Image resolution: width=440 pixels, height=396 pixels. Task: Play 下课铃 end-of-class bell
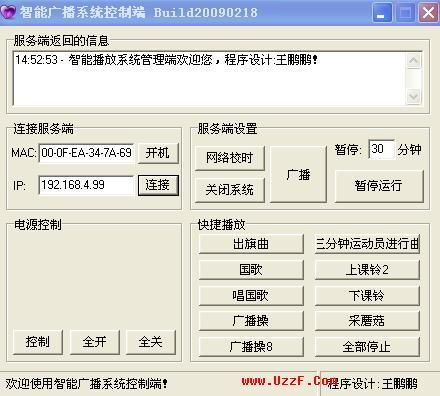[367, 295]
